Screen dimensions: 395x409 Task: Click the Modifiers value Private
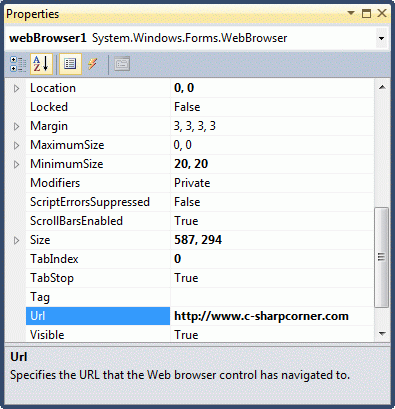point(192,183)
